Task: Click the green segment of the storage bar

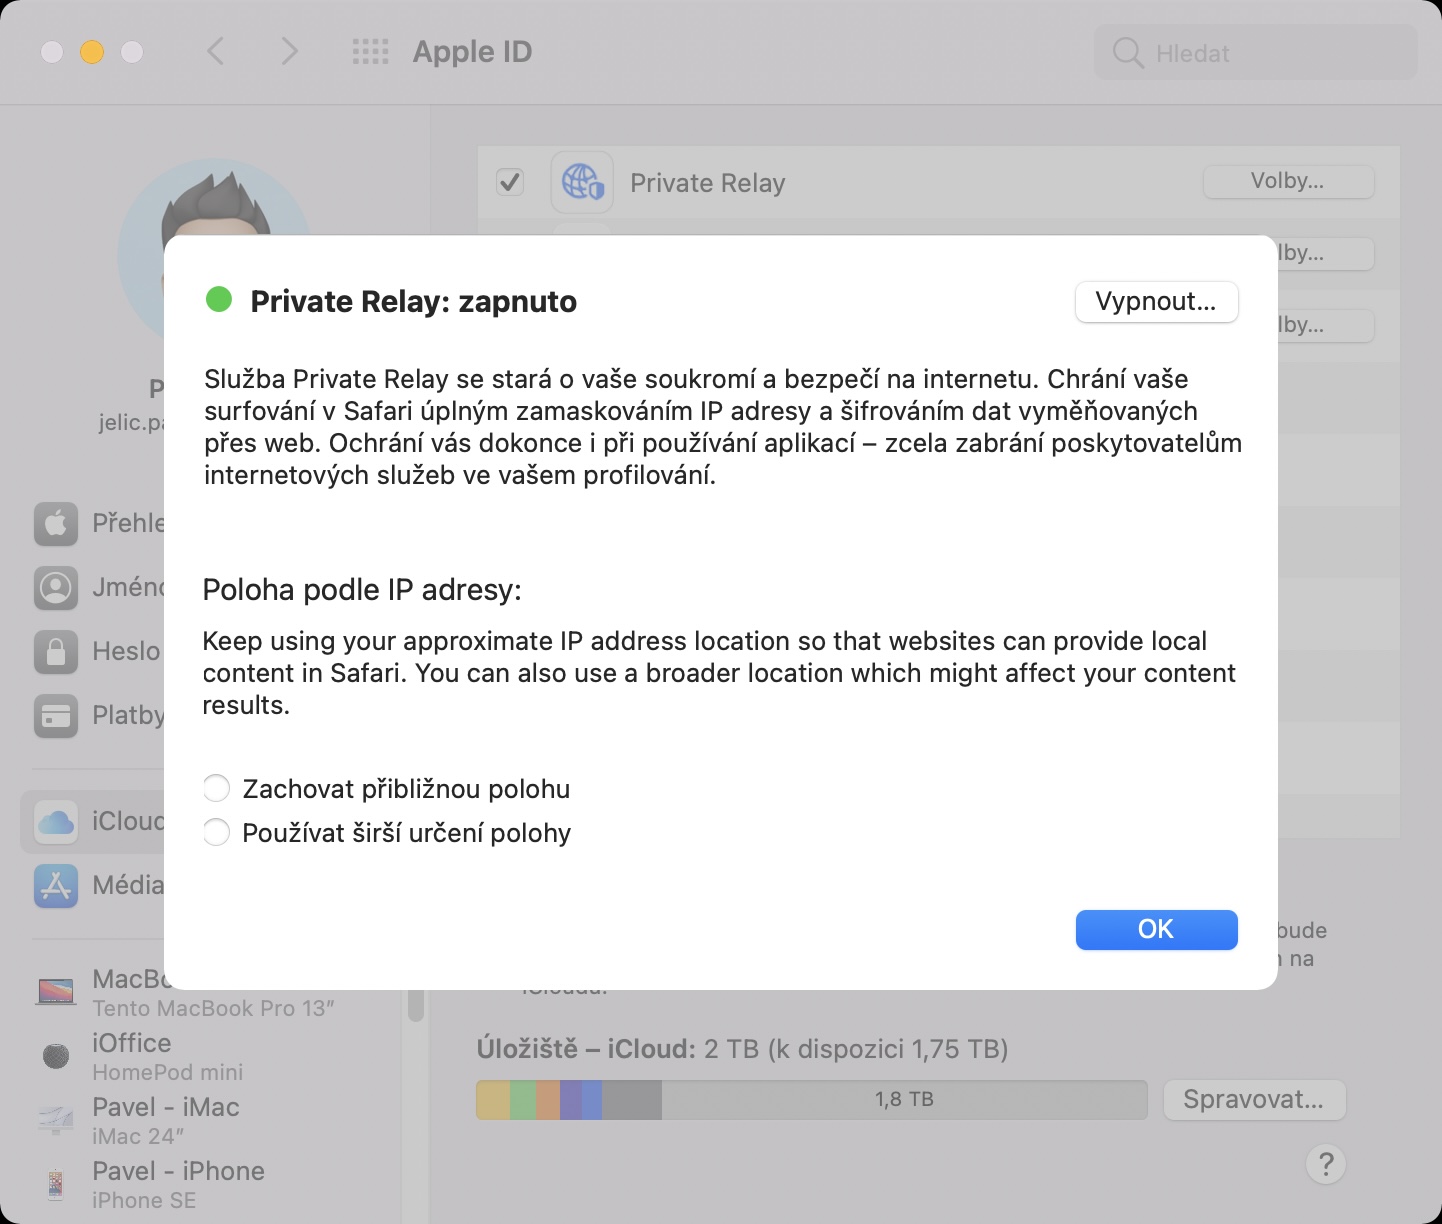Action: 523,1100
